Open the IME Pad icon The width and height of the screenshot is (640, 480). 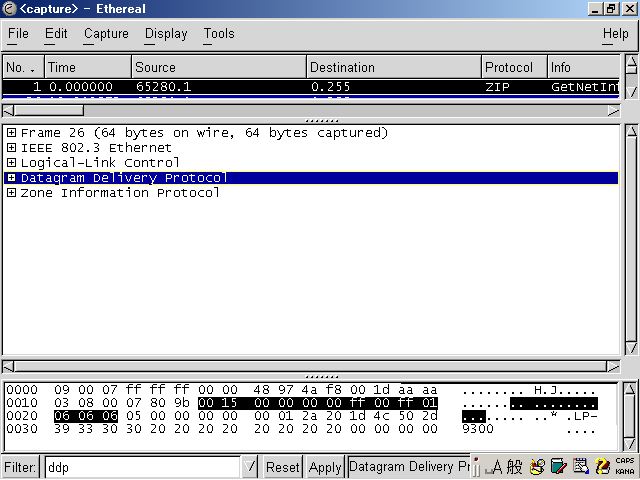[537, 467]
